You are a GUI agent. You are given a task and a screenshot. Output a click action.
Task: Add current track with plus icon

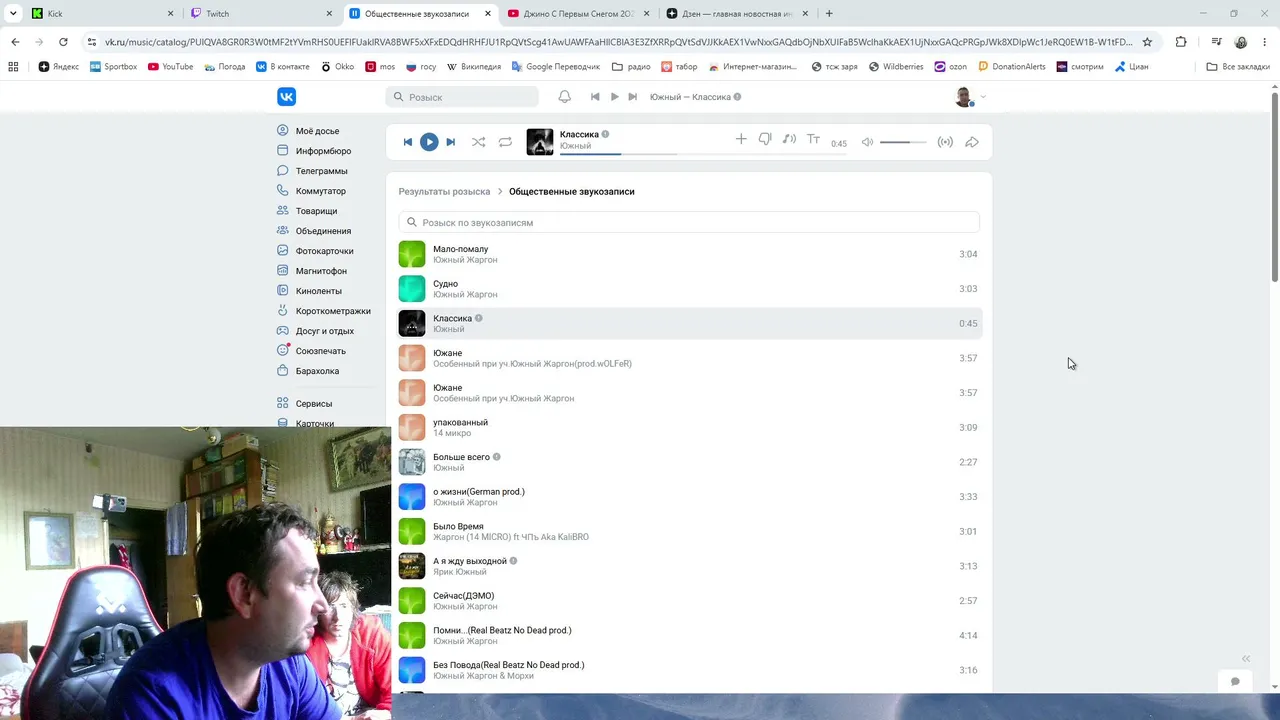[x=741, y=139]
